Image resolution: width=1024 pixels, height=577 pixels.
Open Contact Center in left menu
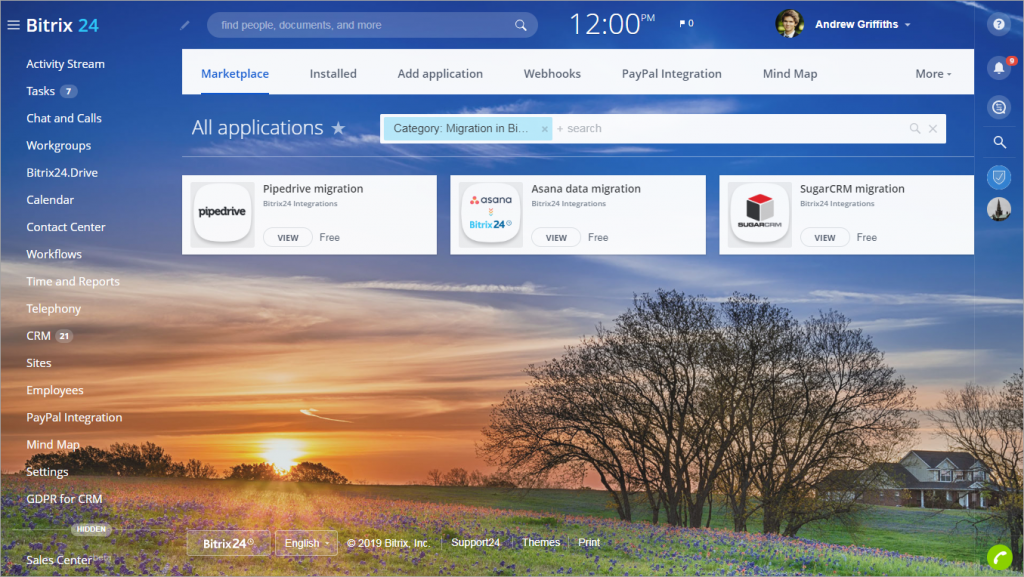[65, 227]
